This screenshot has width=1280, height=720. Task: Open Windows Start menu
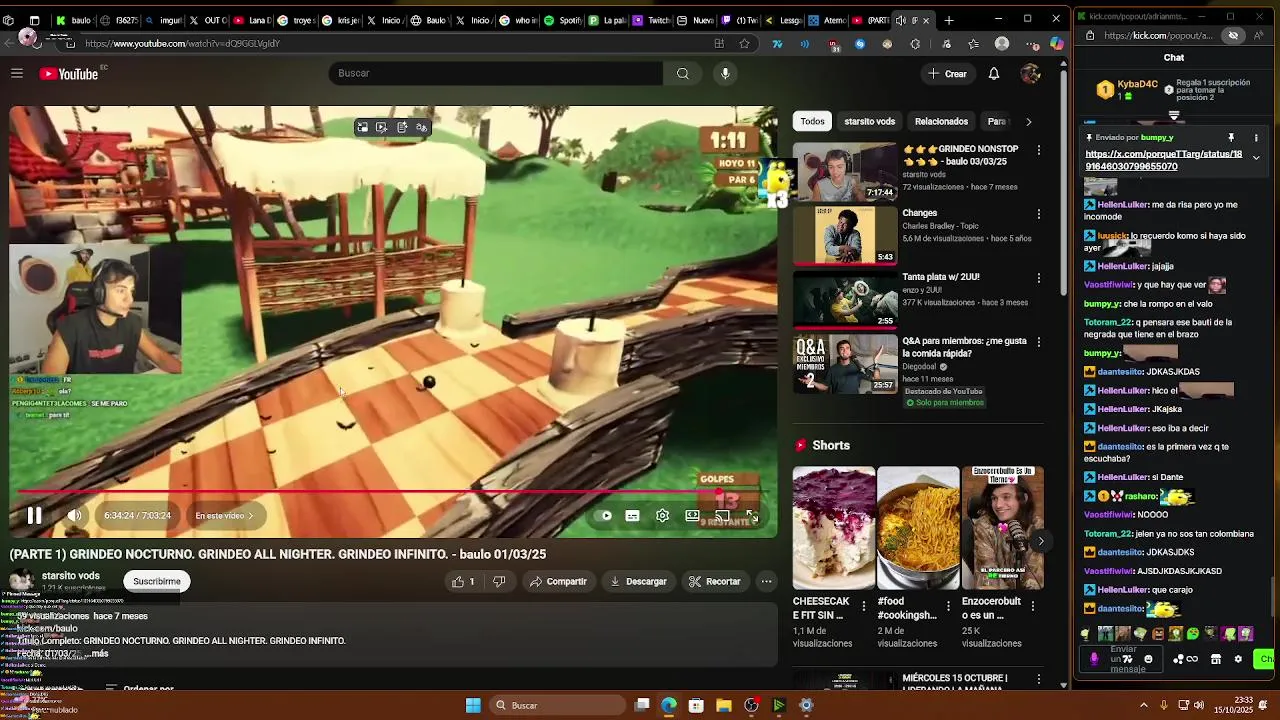coord(473,706)
